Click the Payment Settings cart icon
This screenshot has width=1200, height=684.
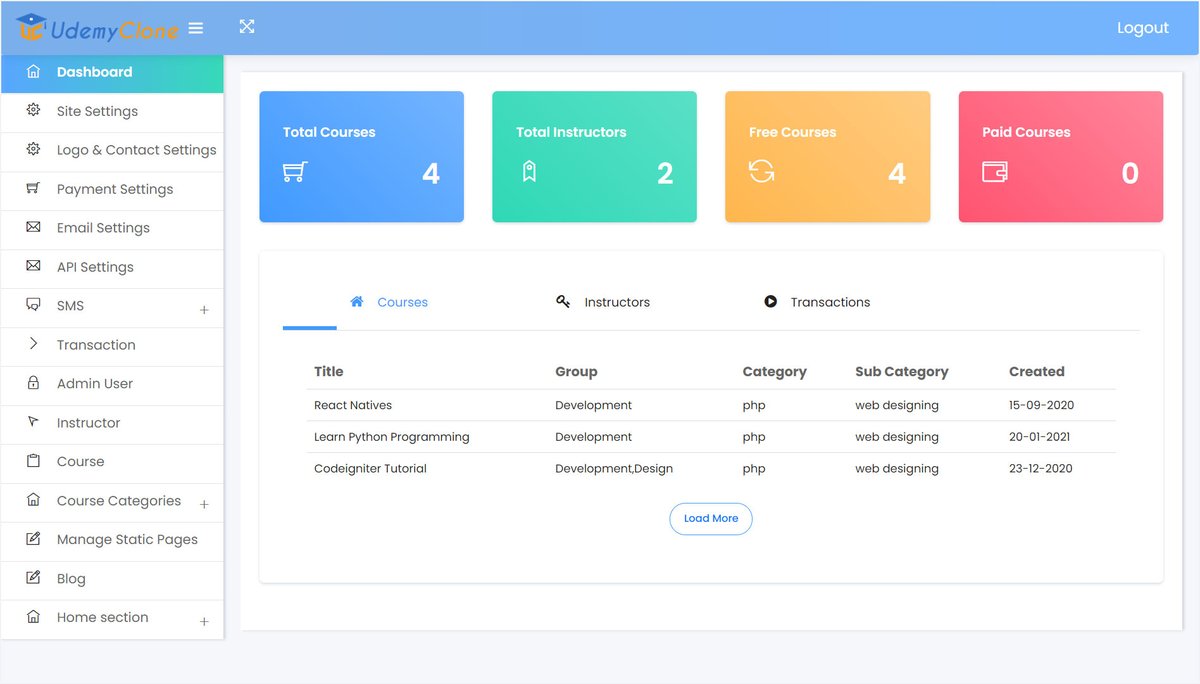(x=33, y=188)
